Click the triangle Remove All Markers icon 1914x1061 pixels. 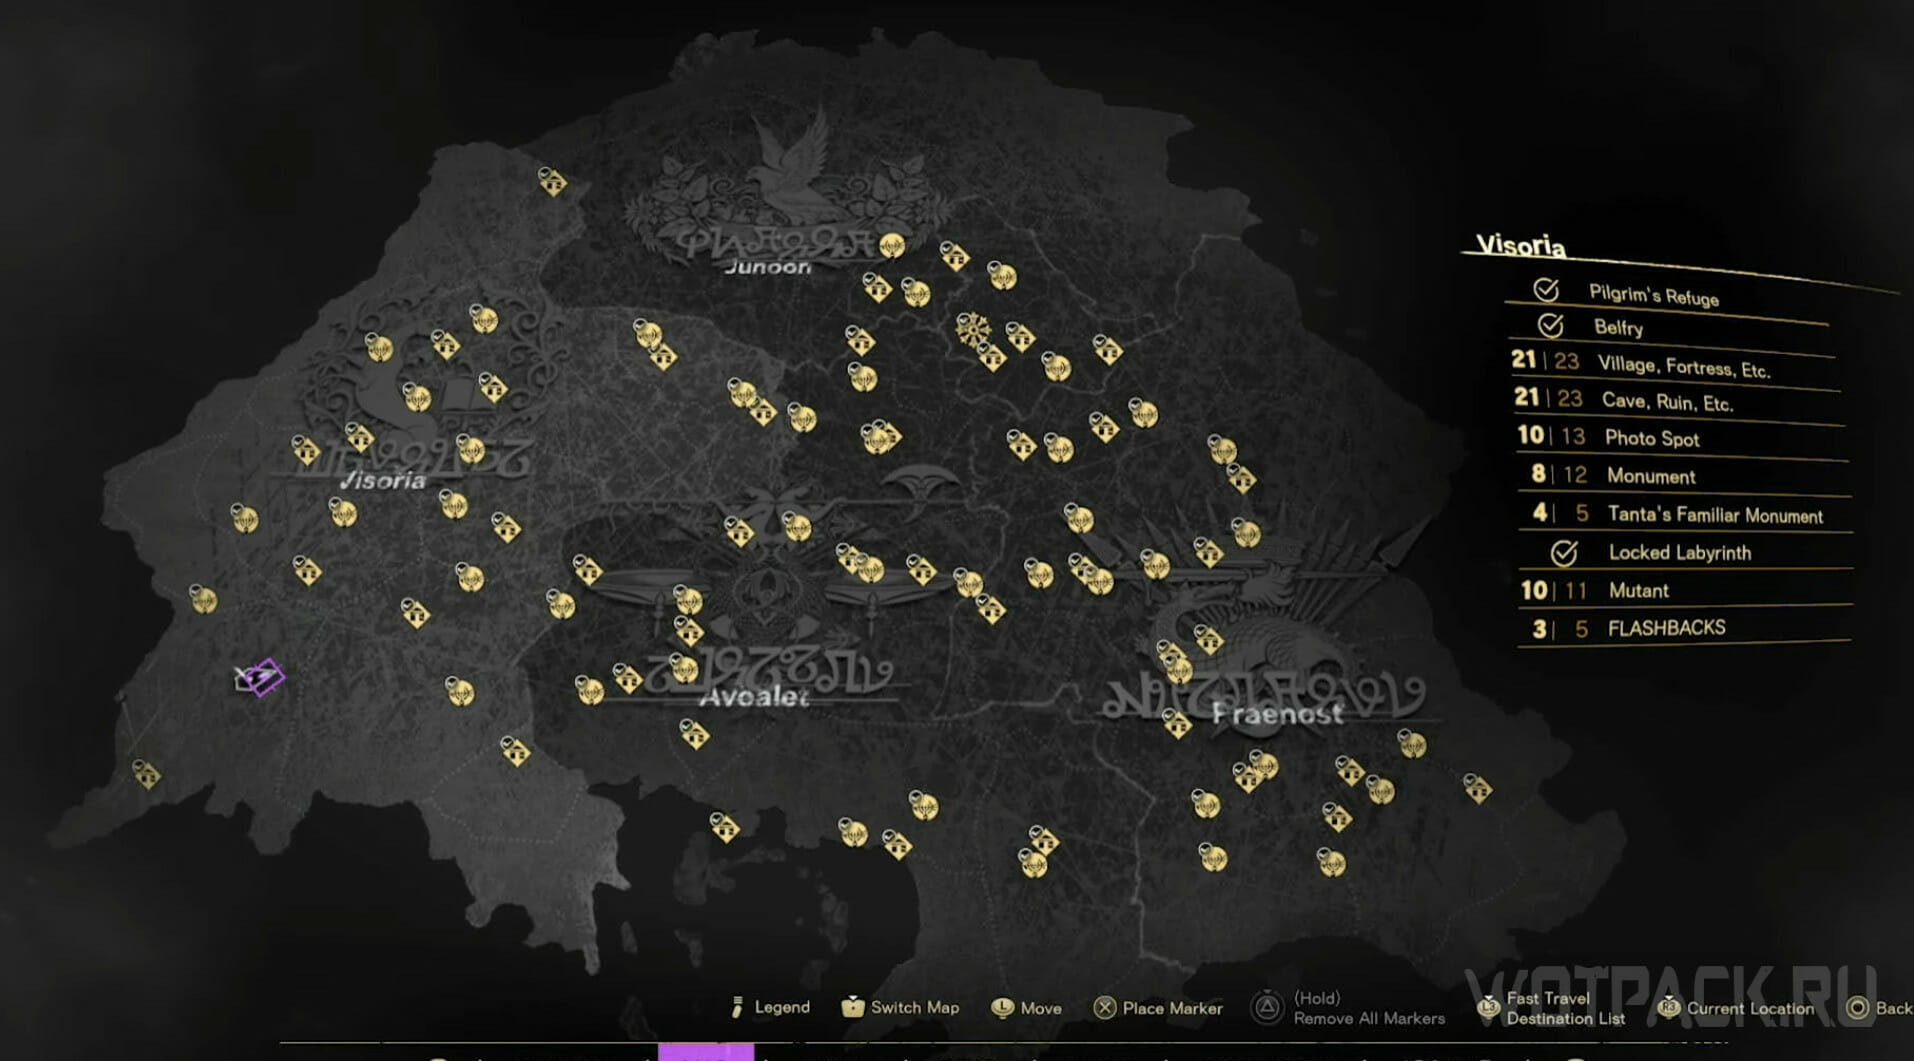point(1267,1007)
